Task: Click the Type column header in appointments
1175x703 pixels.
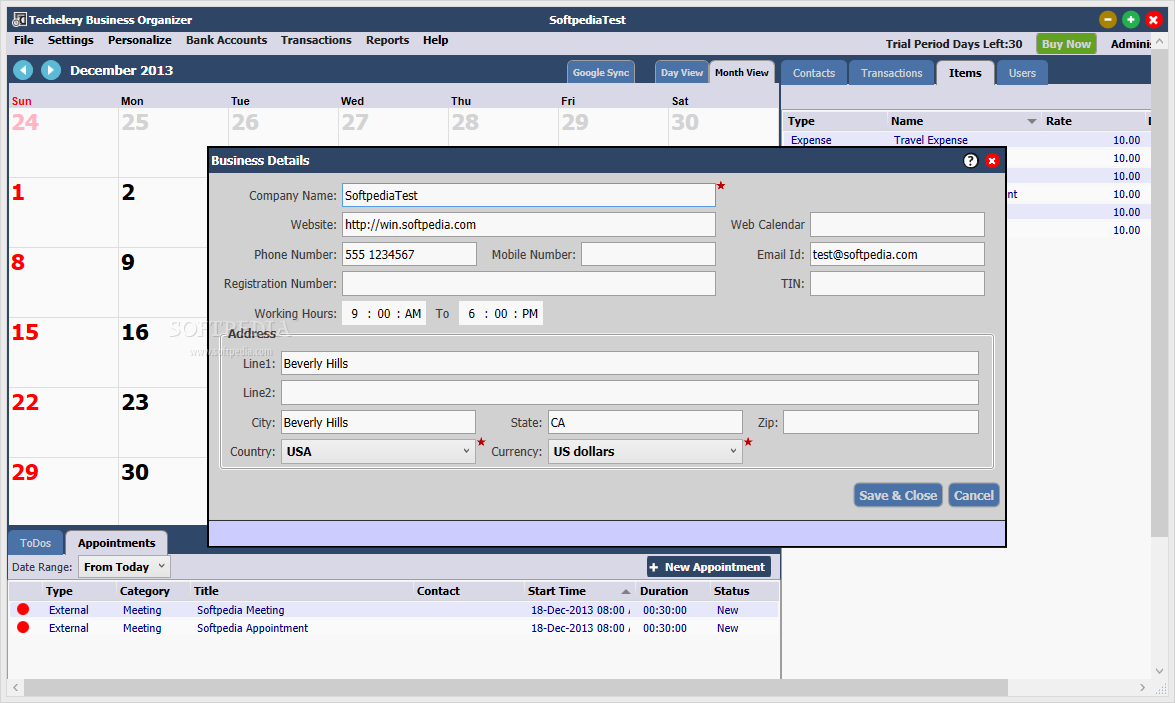Action: [x=59, y=591]
